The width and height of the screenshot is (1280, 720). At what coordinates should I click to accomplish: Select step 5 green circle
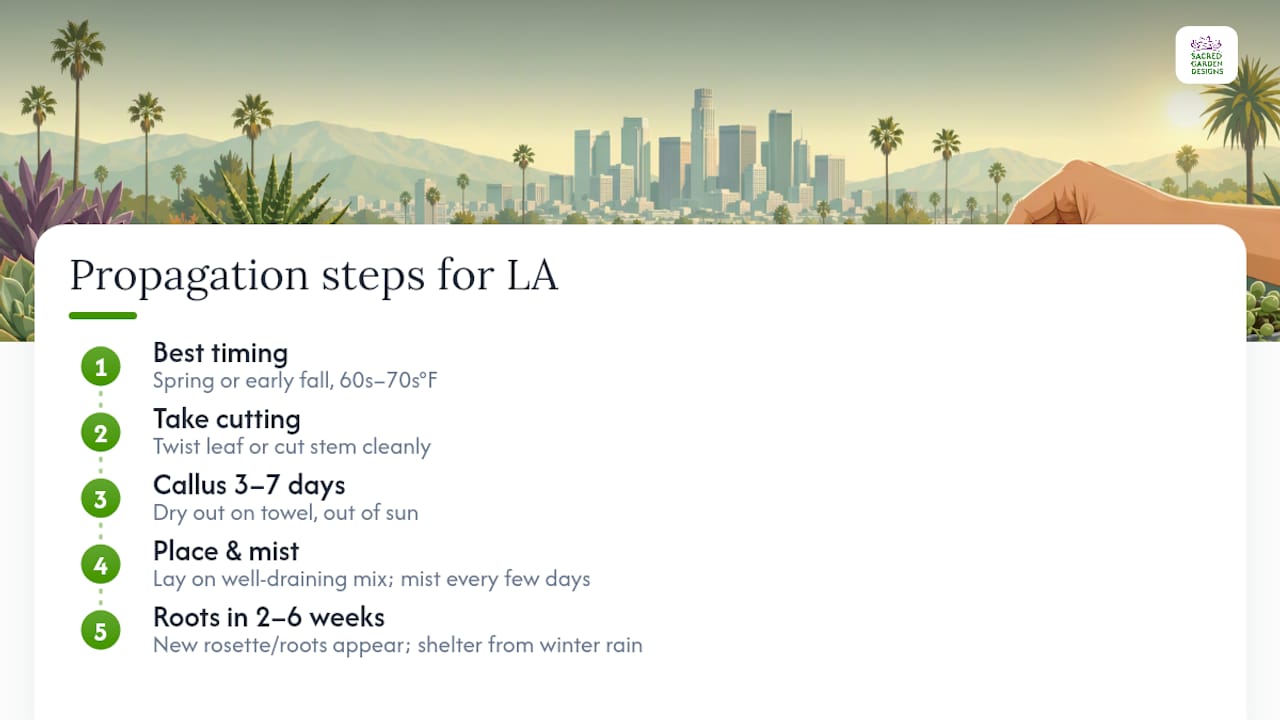tap(100, 631)
